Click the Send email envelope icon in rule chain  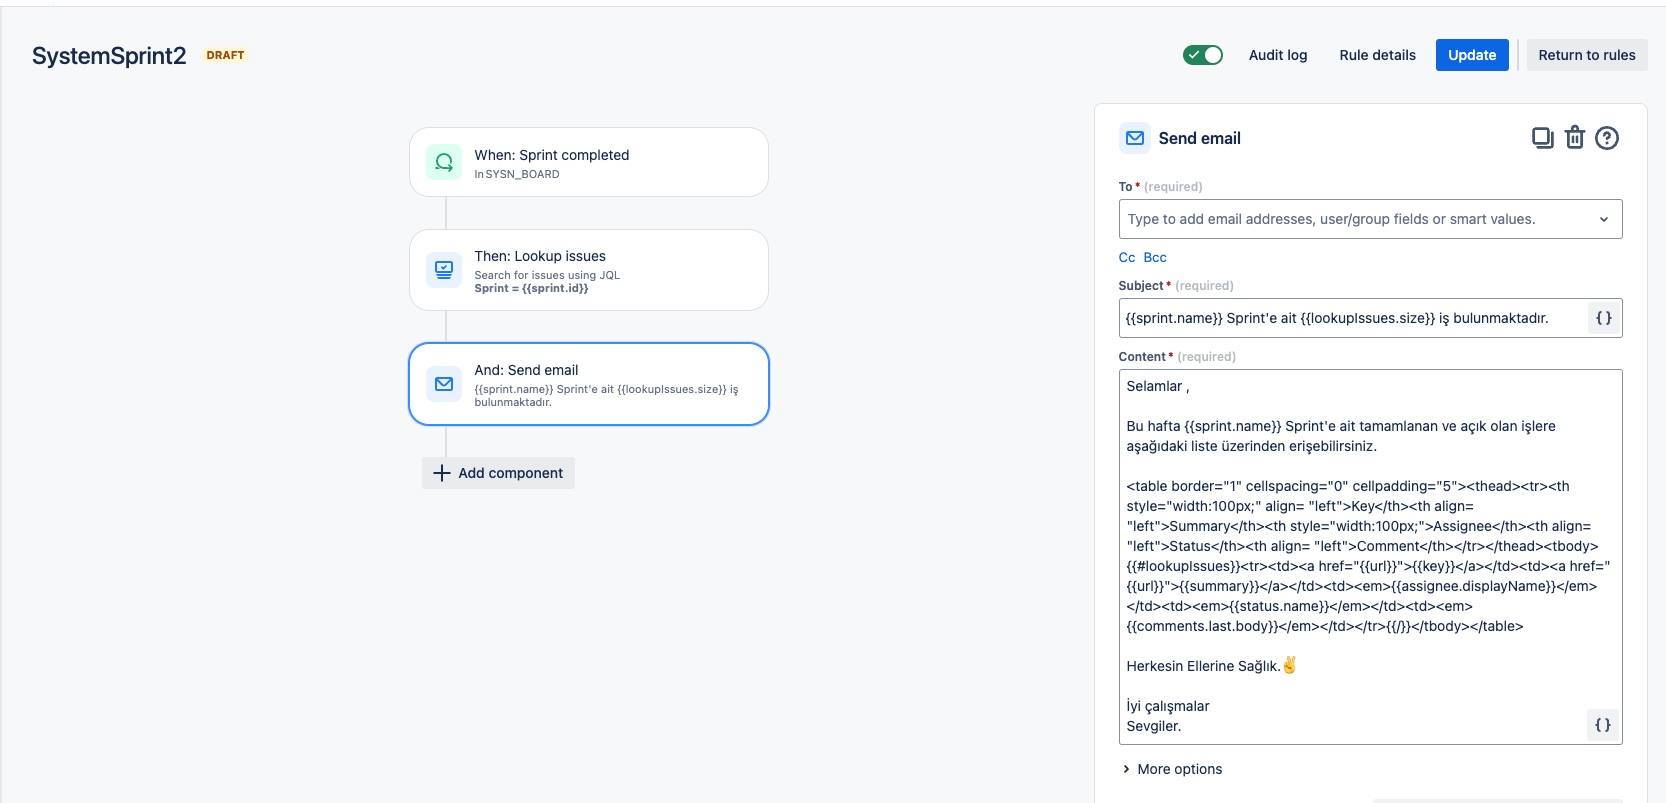(x=444, y=384)
